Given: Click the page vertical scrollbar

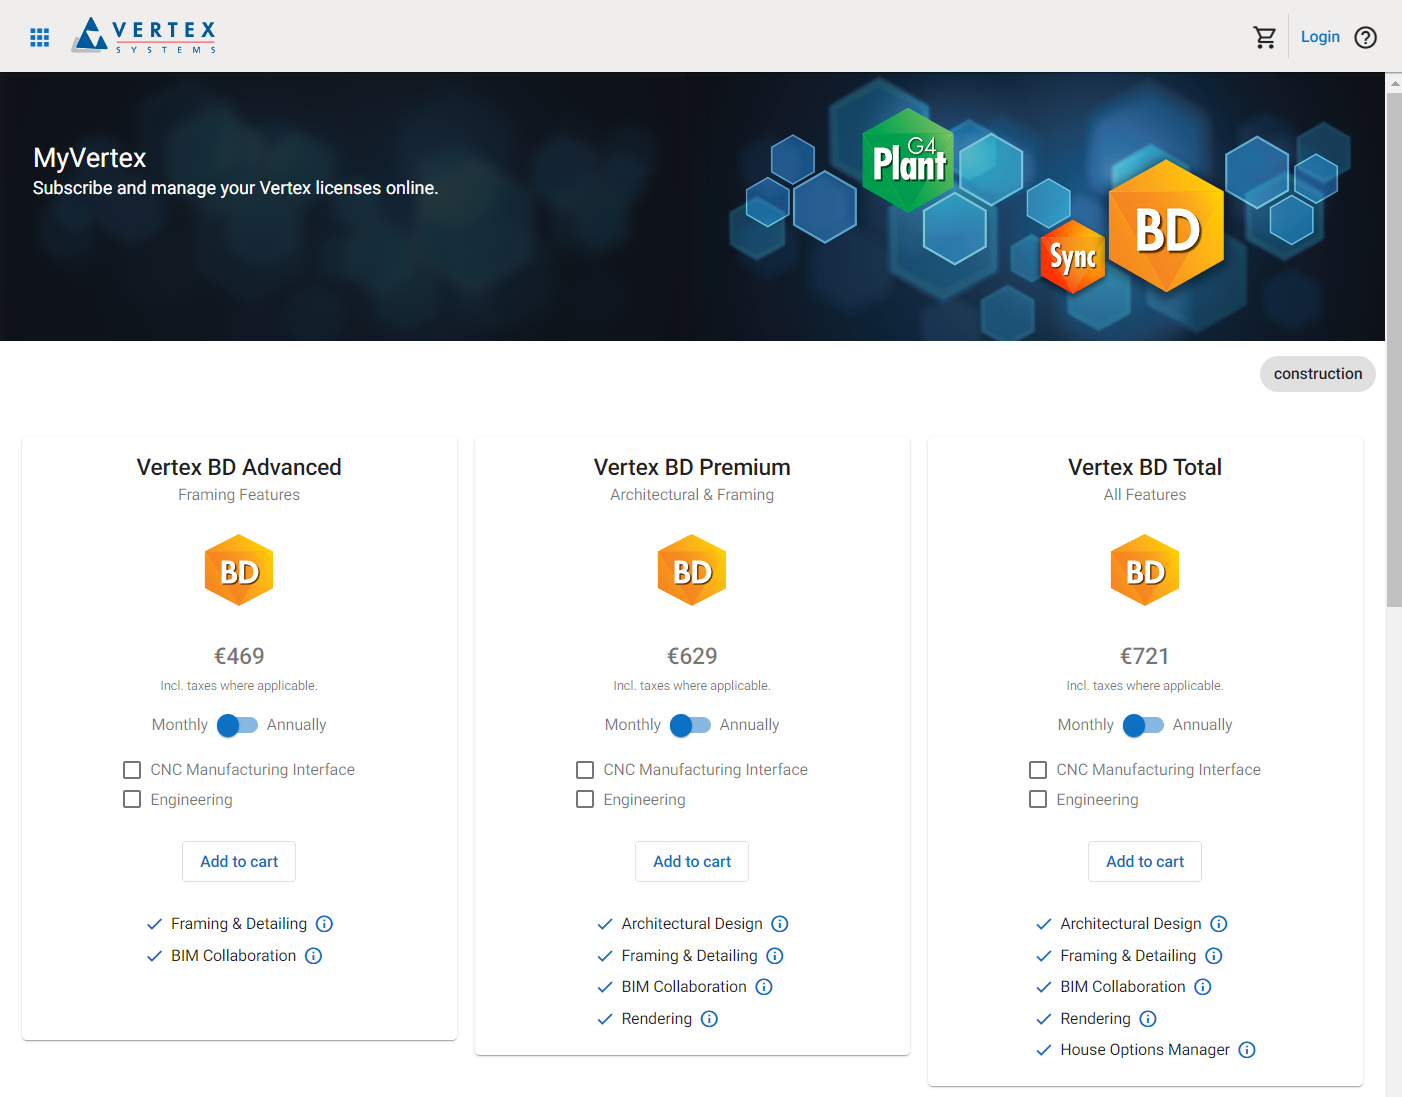Looking at the screenshot, I should [x=1393, y=350].
